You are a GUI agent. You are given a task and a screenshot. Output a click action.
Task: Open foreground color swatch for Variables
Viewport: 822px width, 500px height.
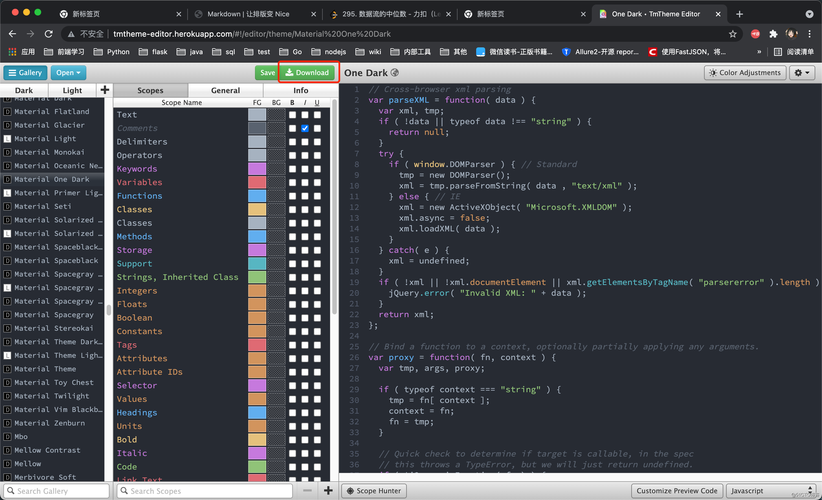[257, 182]
